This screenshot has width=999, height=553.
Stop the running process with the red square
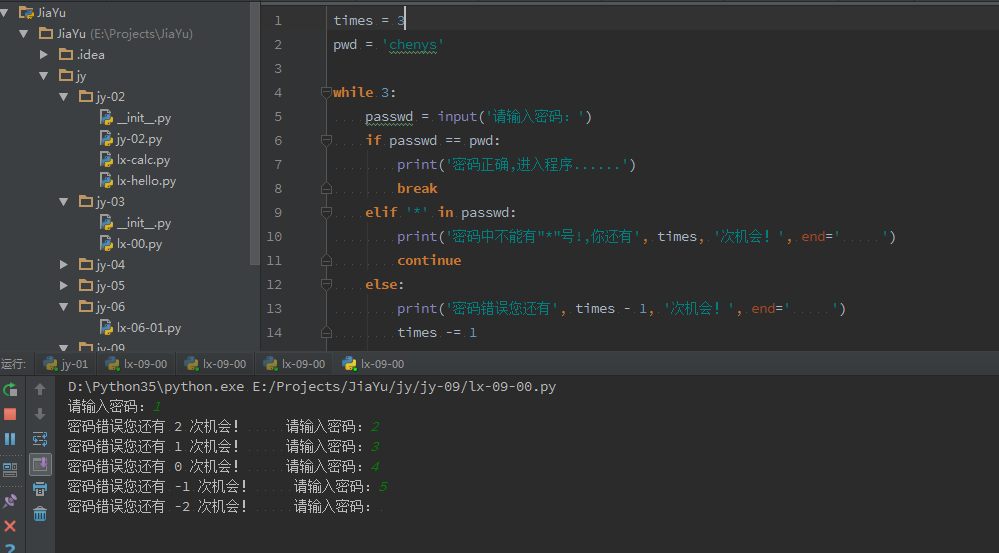click(10, 413)
